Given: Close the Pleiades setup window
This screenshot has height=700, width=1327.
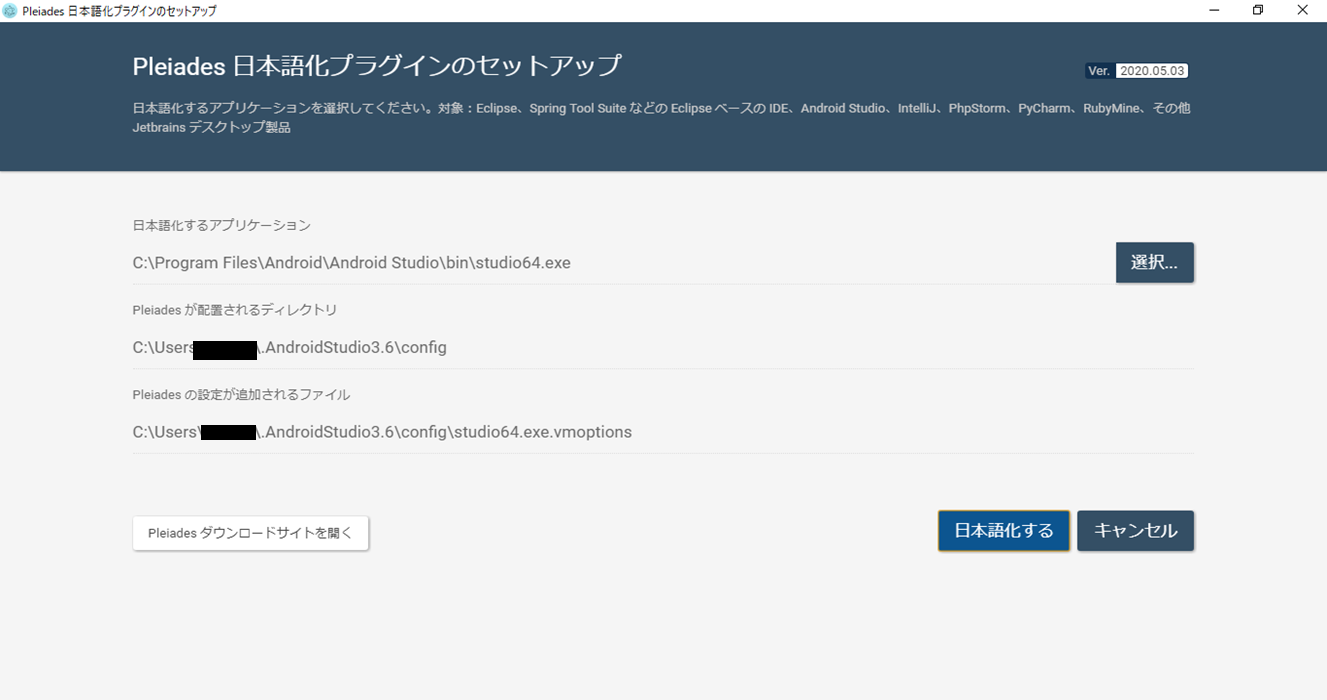Looking at the screenshot, I should 1303,11.
